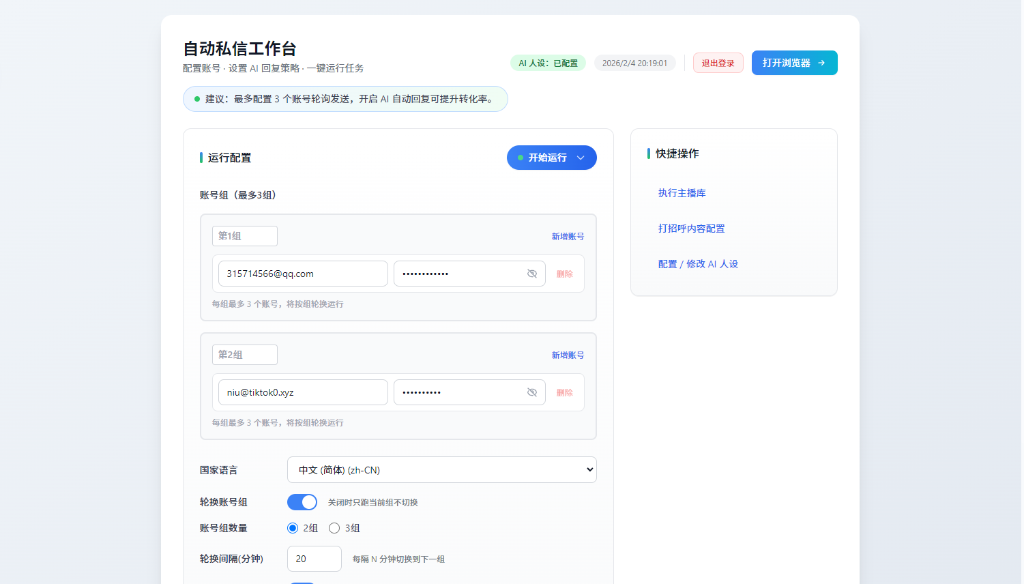Reveal password for niu@tiktok0.xyz account
Image resolution: width=1024 pixels, height=584 pixels.
532,392
